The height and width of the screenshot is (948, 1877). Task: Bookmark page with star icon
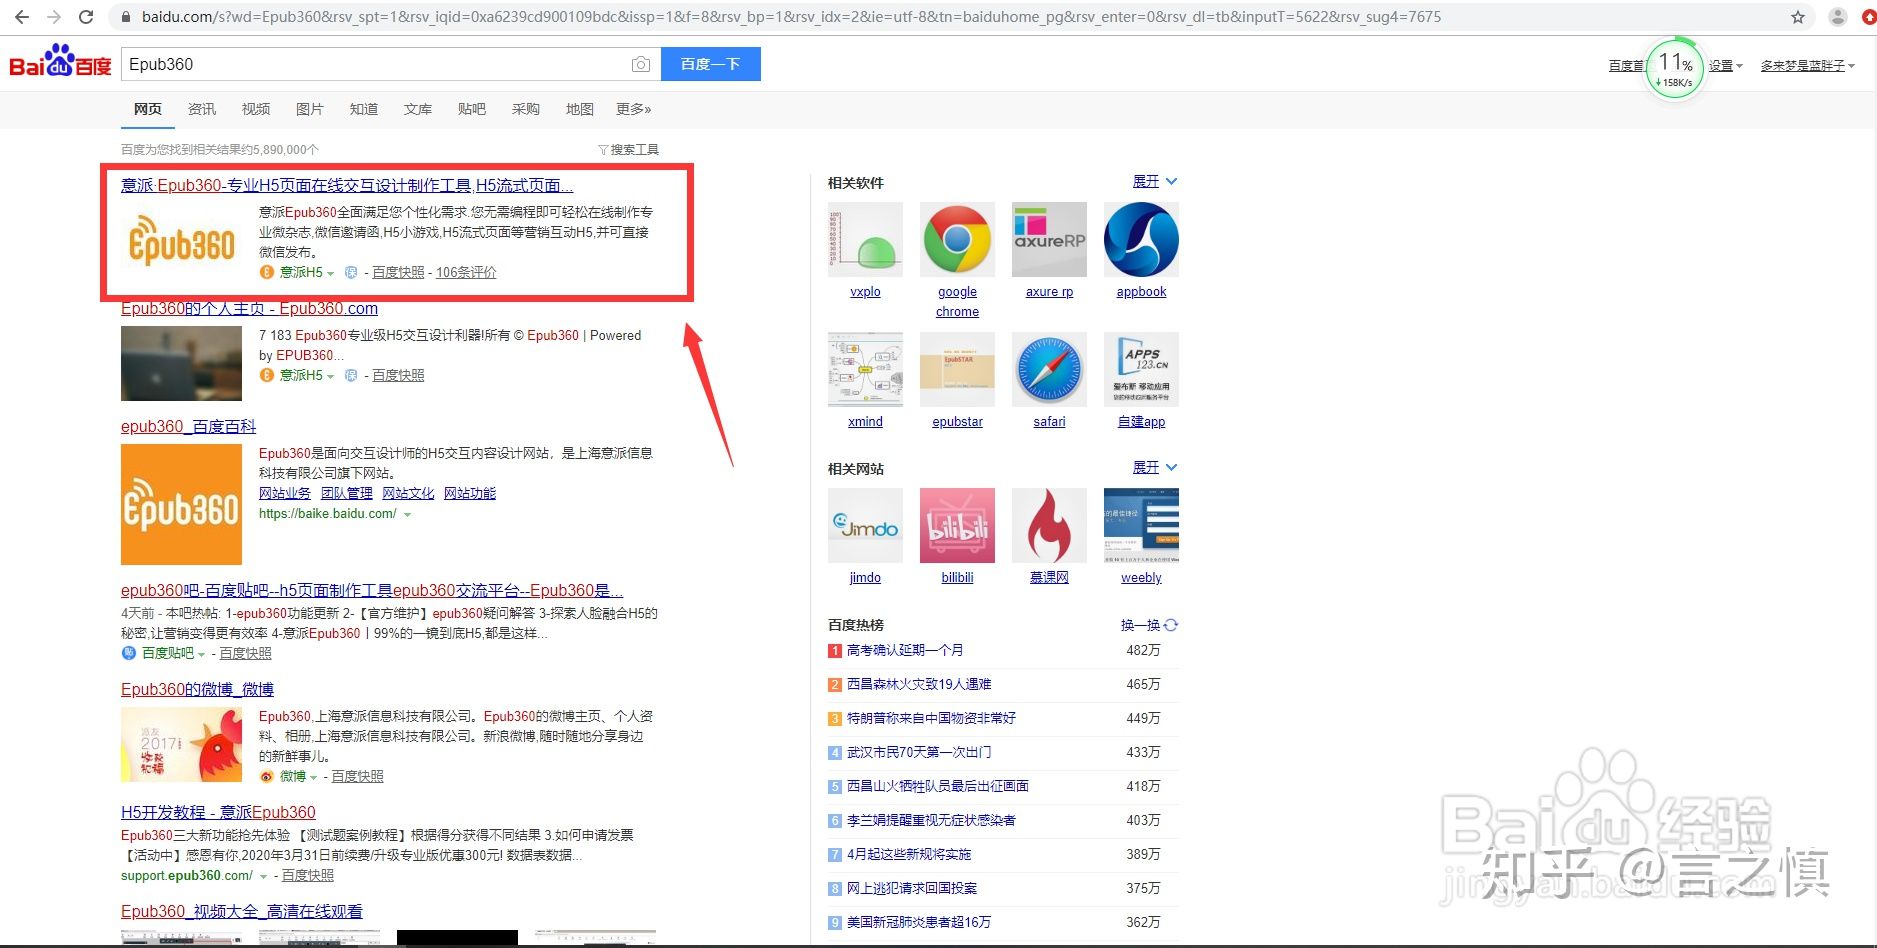click(1797, 17)
